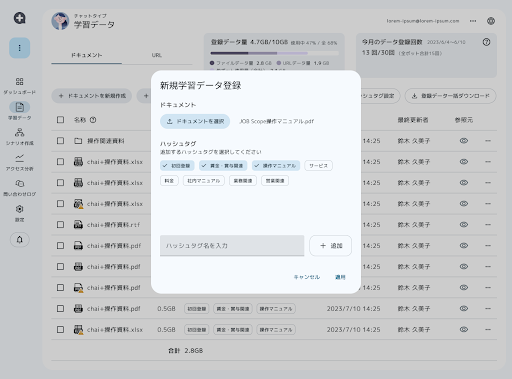This screenshot has width=512, height=379.
Task: Click the chat-plus app logo in the sidebar
Action: point(19,18)
